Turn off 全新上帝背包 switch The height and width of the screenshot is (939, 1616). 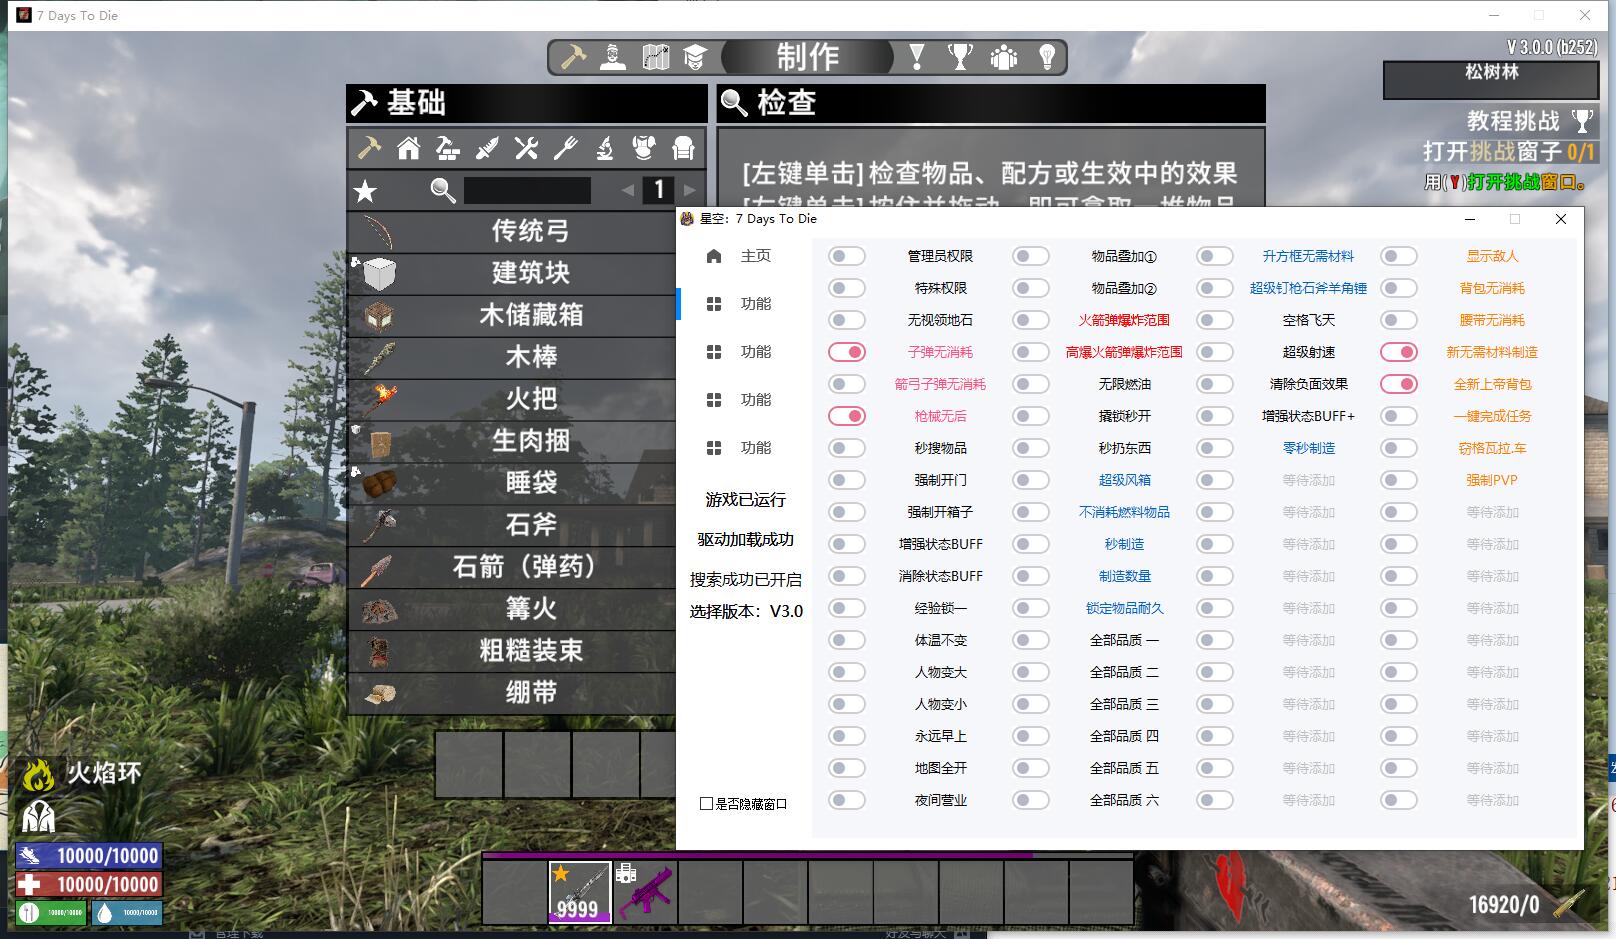coord(1399,384)
